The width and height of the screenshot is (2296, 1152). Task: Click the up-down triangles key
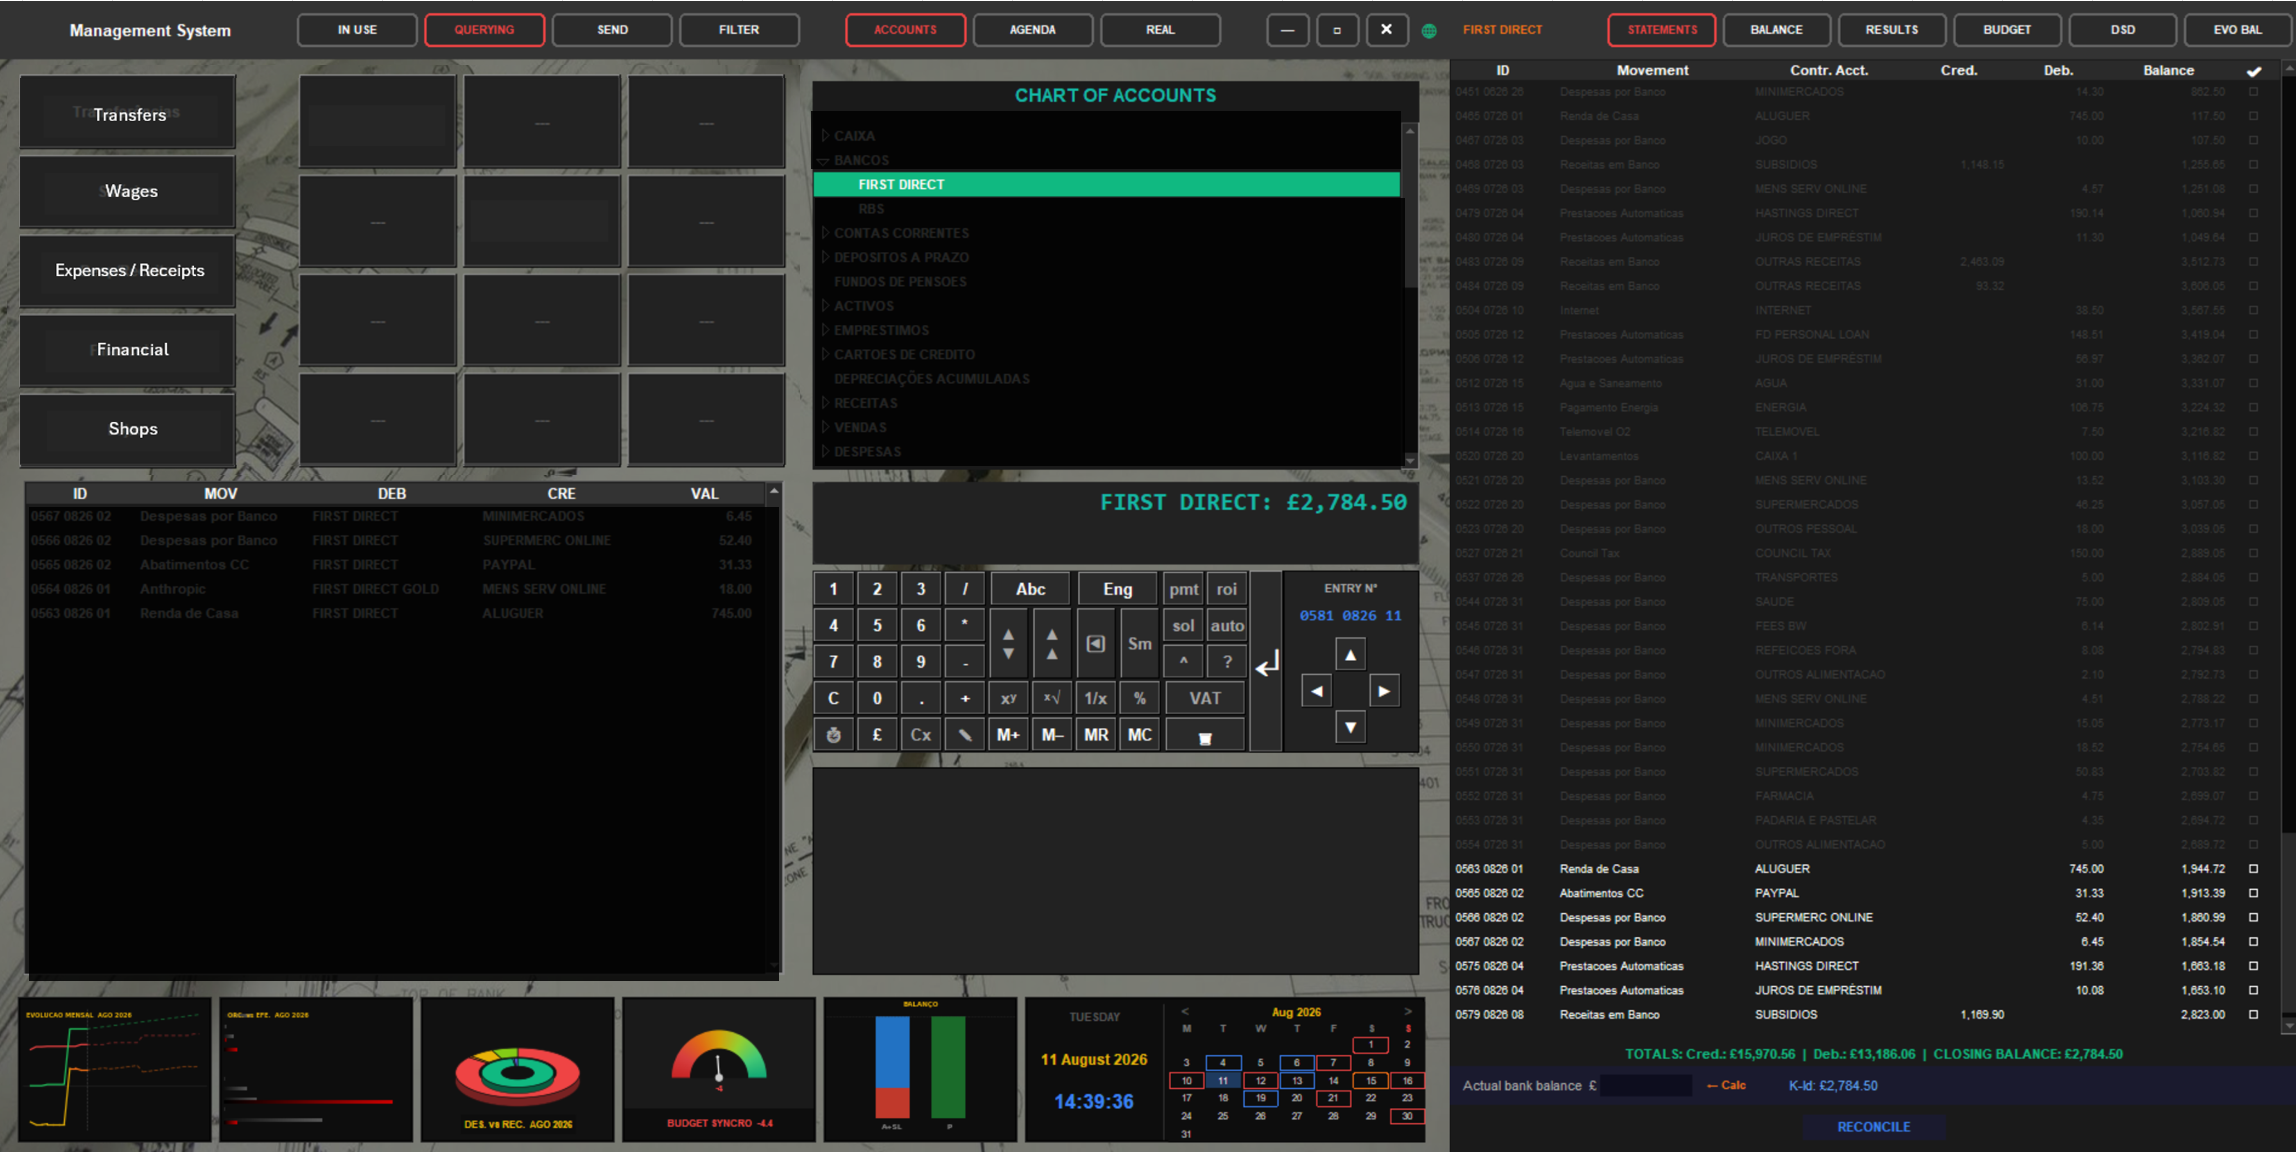pos(1008,644)
